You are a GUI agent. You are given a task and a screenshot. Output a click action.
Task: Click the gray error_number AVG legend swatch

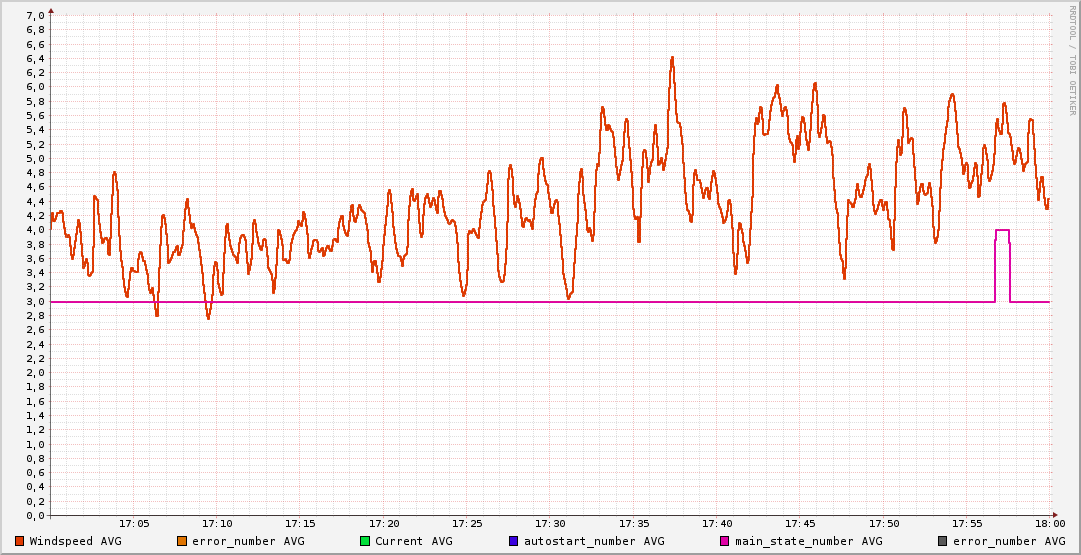tap(943, 541)
